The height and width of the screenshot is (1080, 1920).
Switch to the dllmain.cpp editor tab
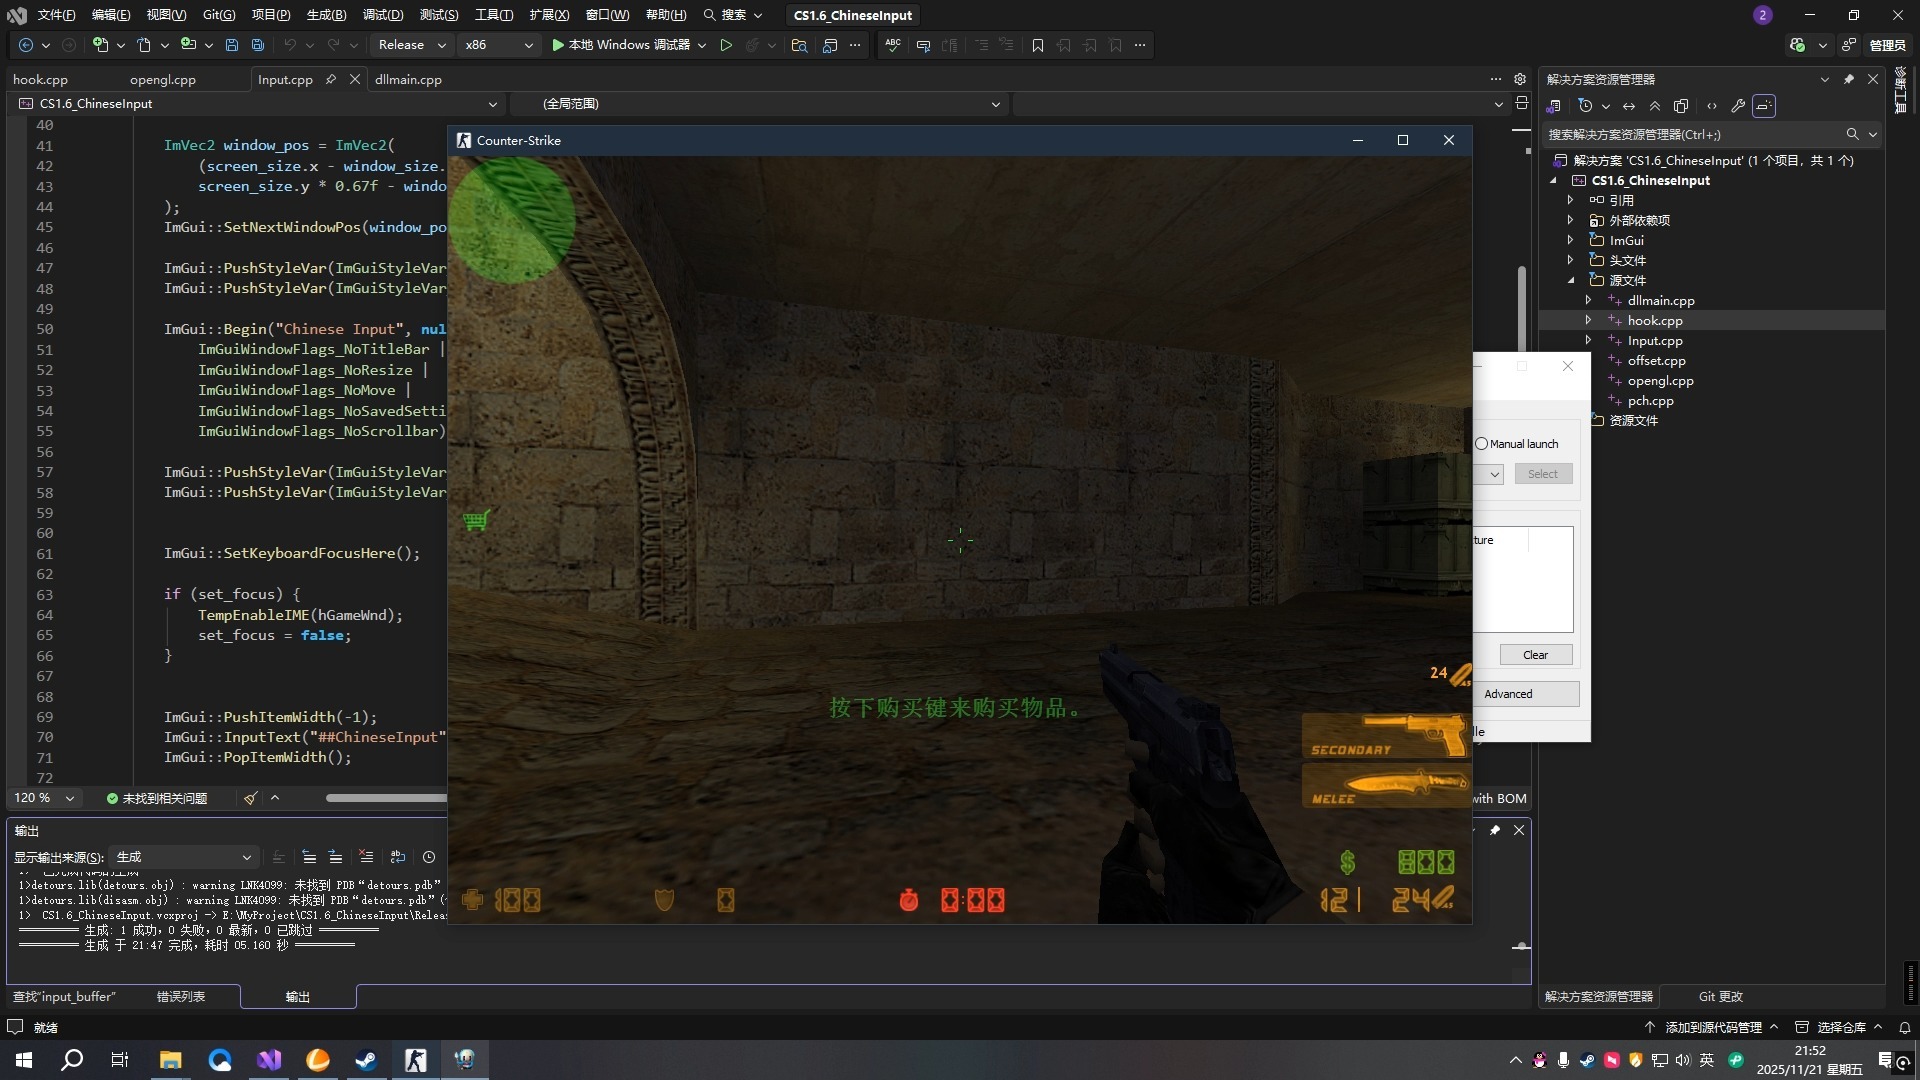[x=408, y=79]
